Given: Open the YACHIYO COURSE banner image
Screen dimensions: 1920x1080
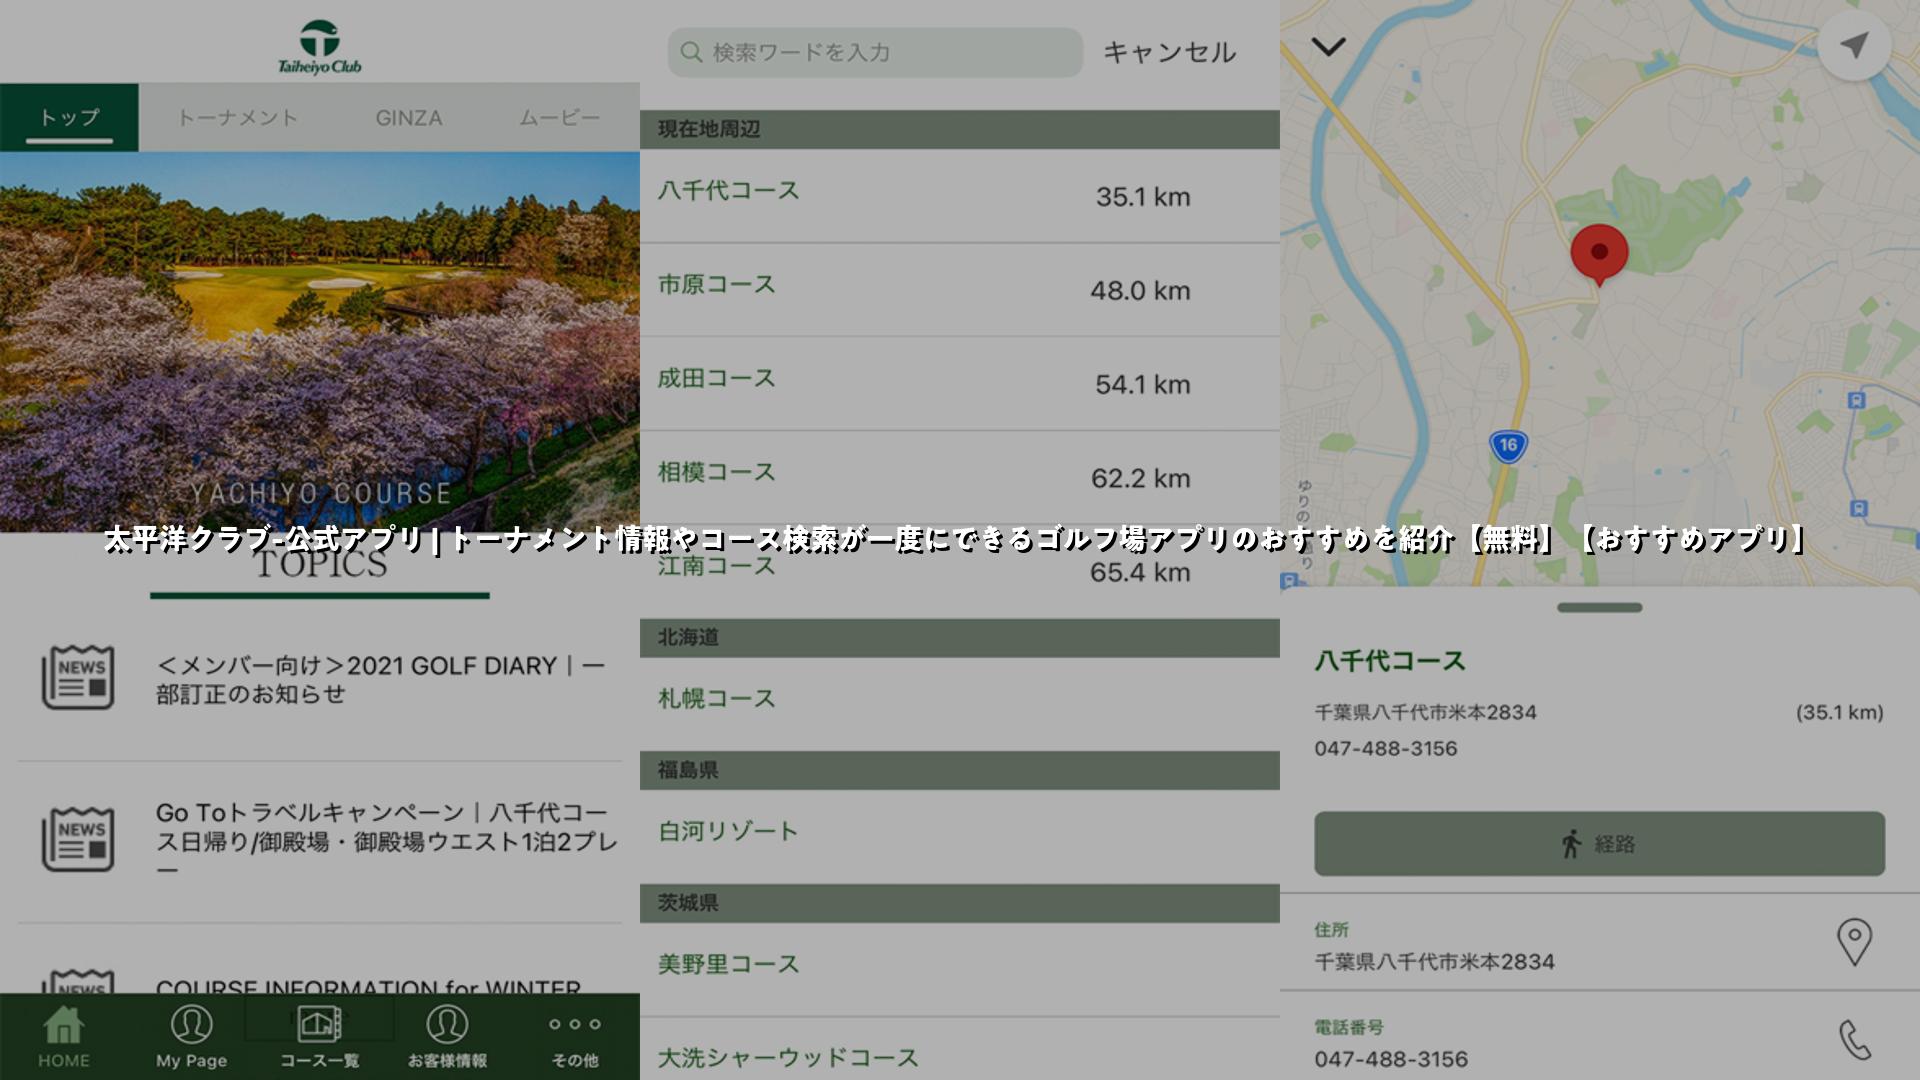Looking at the screenshot, I should point(320,341).
